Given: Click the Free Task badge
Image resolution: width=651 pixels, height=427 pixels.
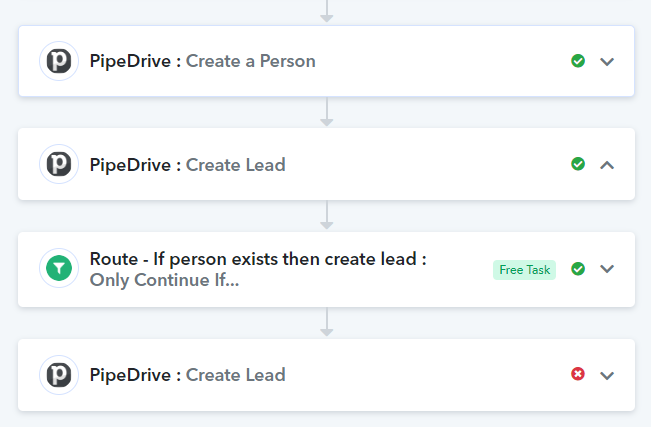Looking at the screenshot, I should (524, 270).
